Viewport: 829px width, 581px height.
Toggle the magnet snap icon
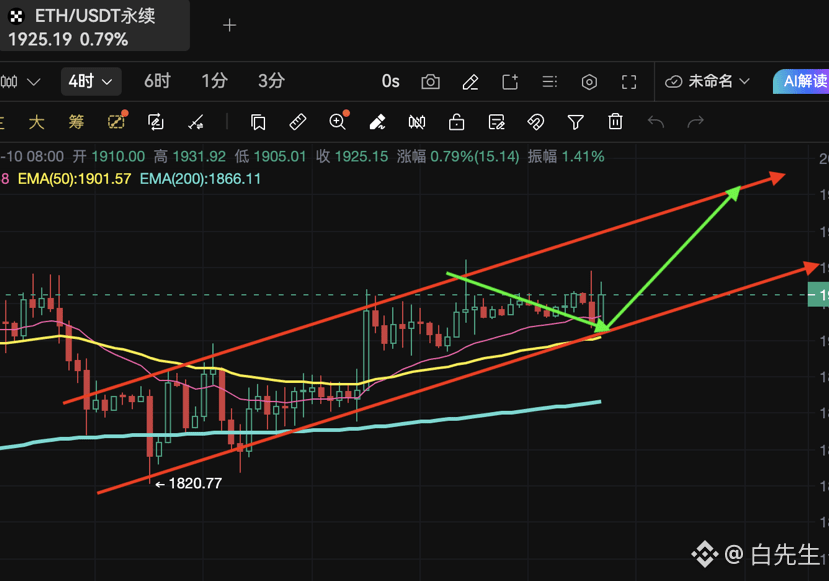536,122
